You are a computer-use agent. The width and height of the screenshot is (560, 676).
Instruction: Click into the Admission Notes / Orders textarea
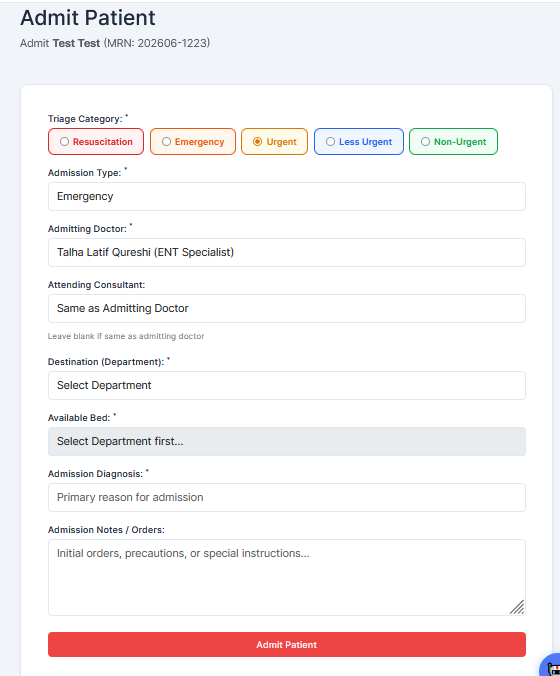tap(287, 577)
